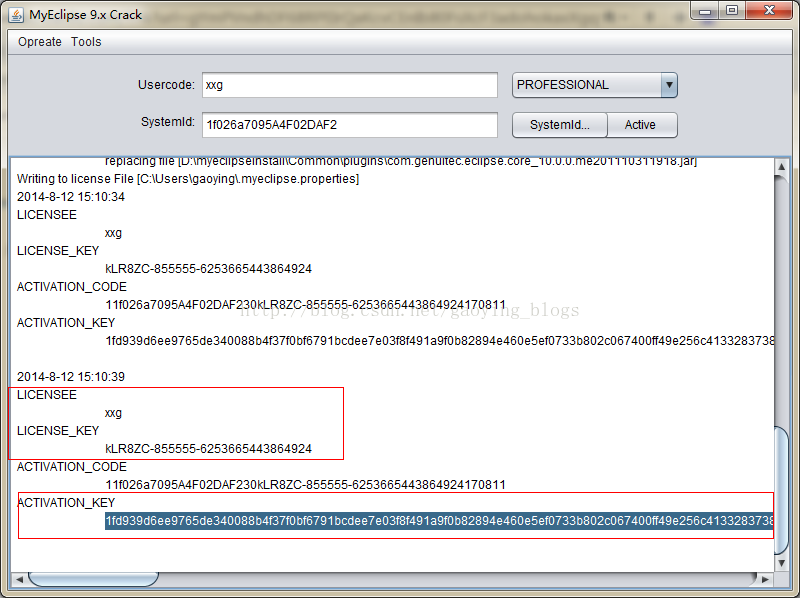This screenshot has height=598, width=800.
Task: Click the Usercode input field
Action: point(349,85)
